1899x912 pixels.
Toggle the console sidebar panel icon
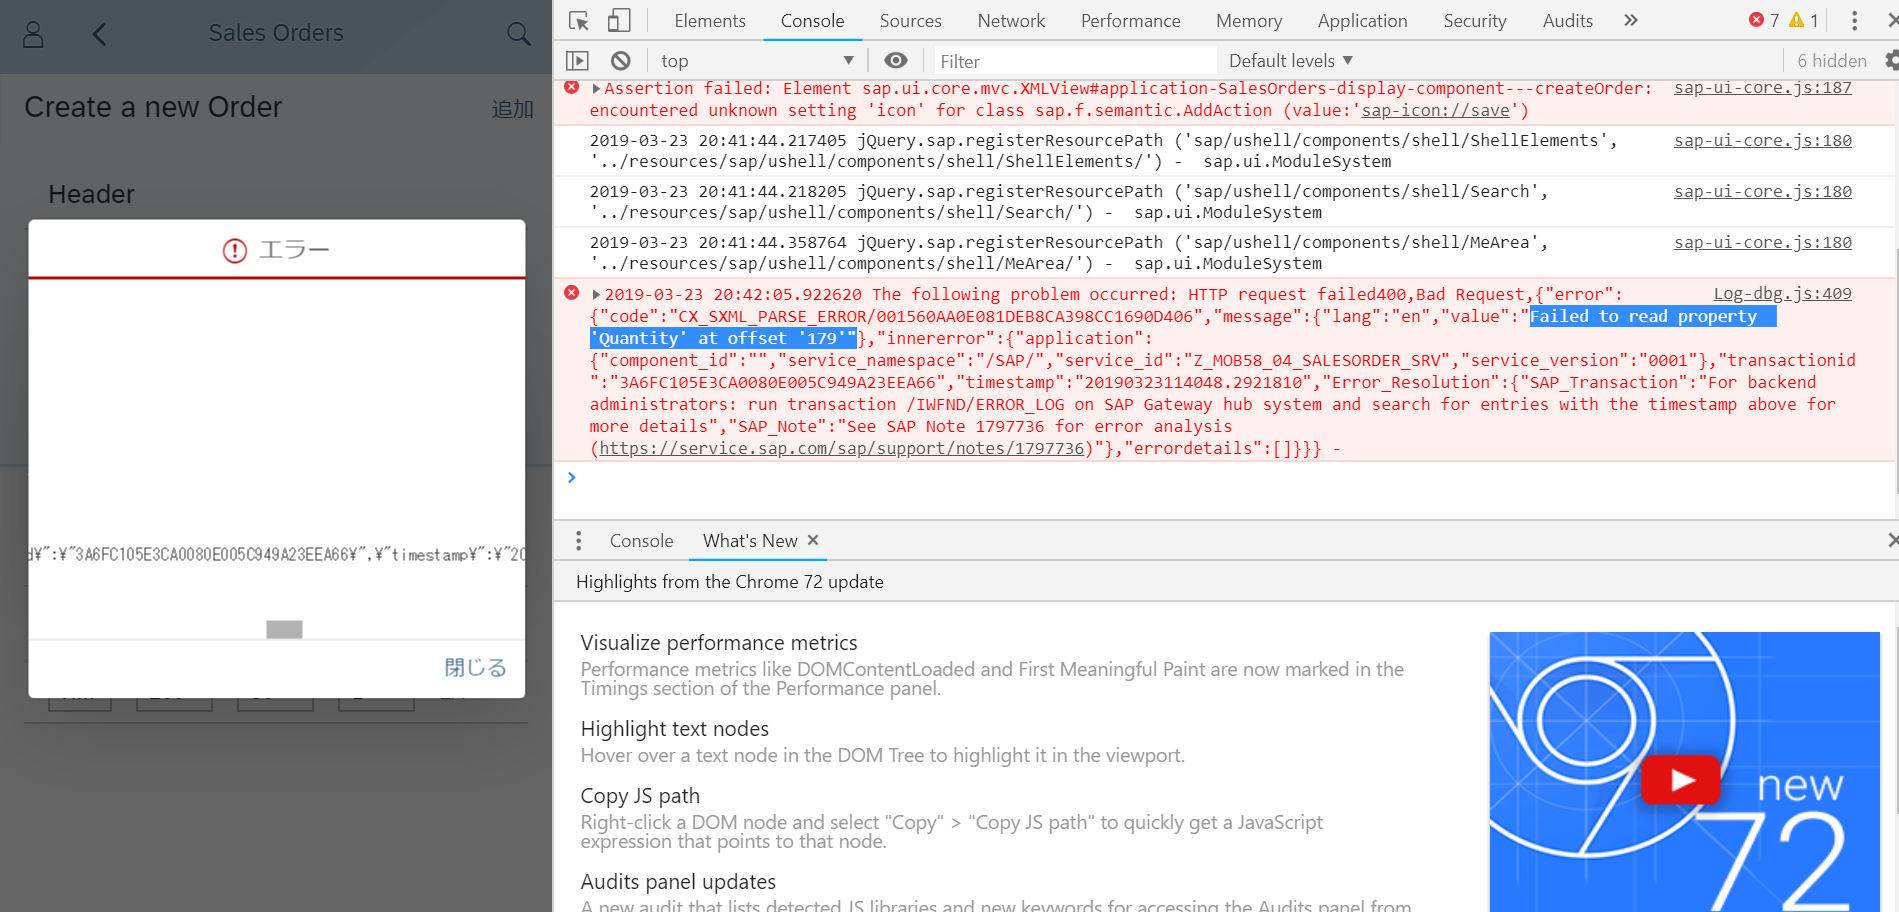coord(578,61)
